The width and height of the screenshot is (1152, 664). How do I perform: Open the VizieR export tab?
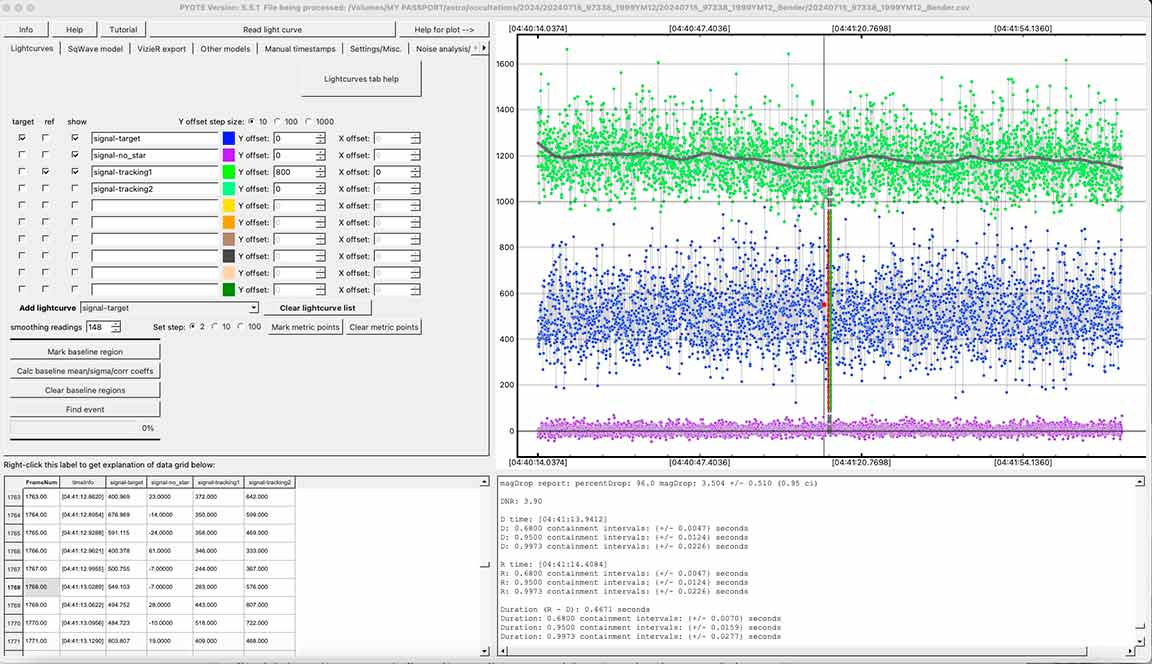point(162,49)
